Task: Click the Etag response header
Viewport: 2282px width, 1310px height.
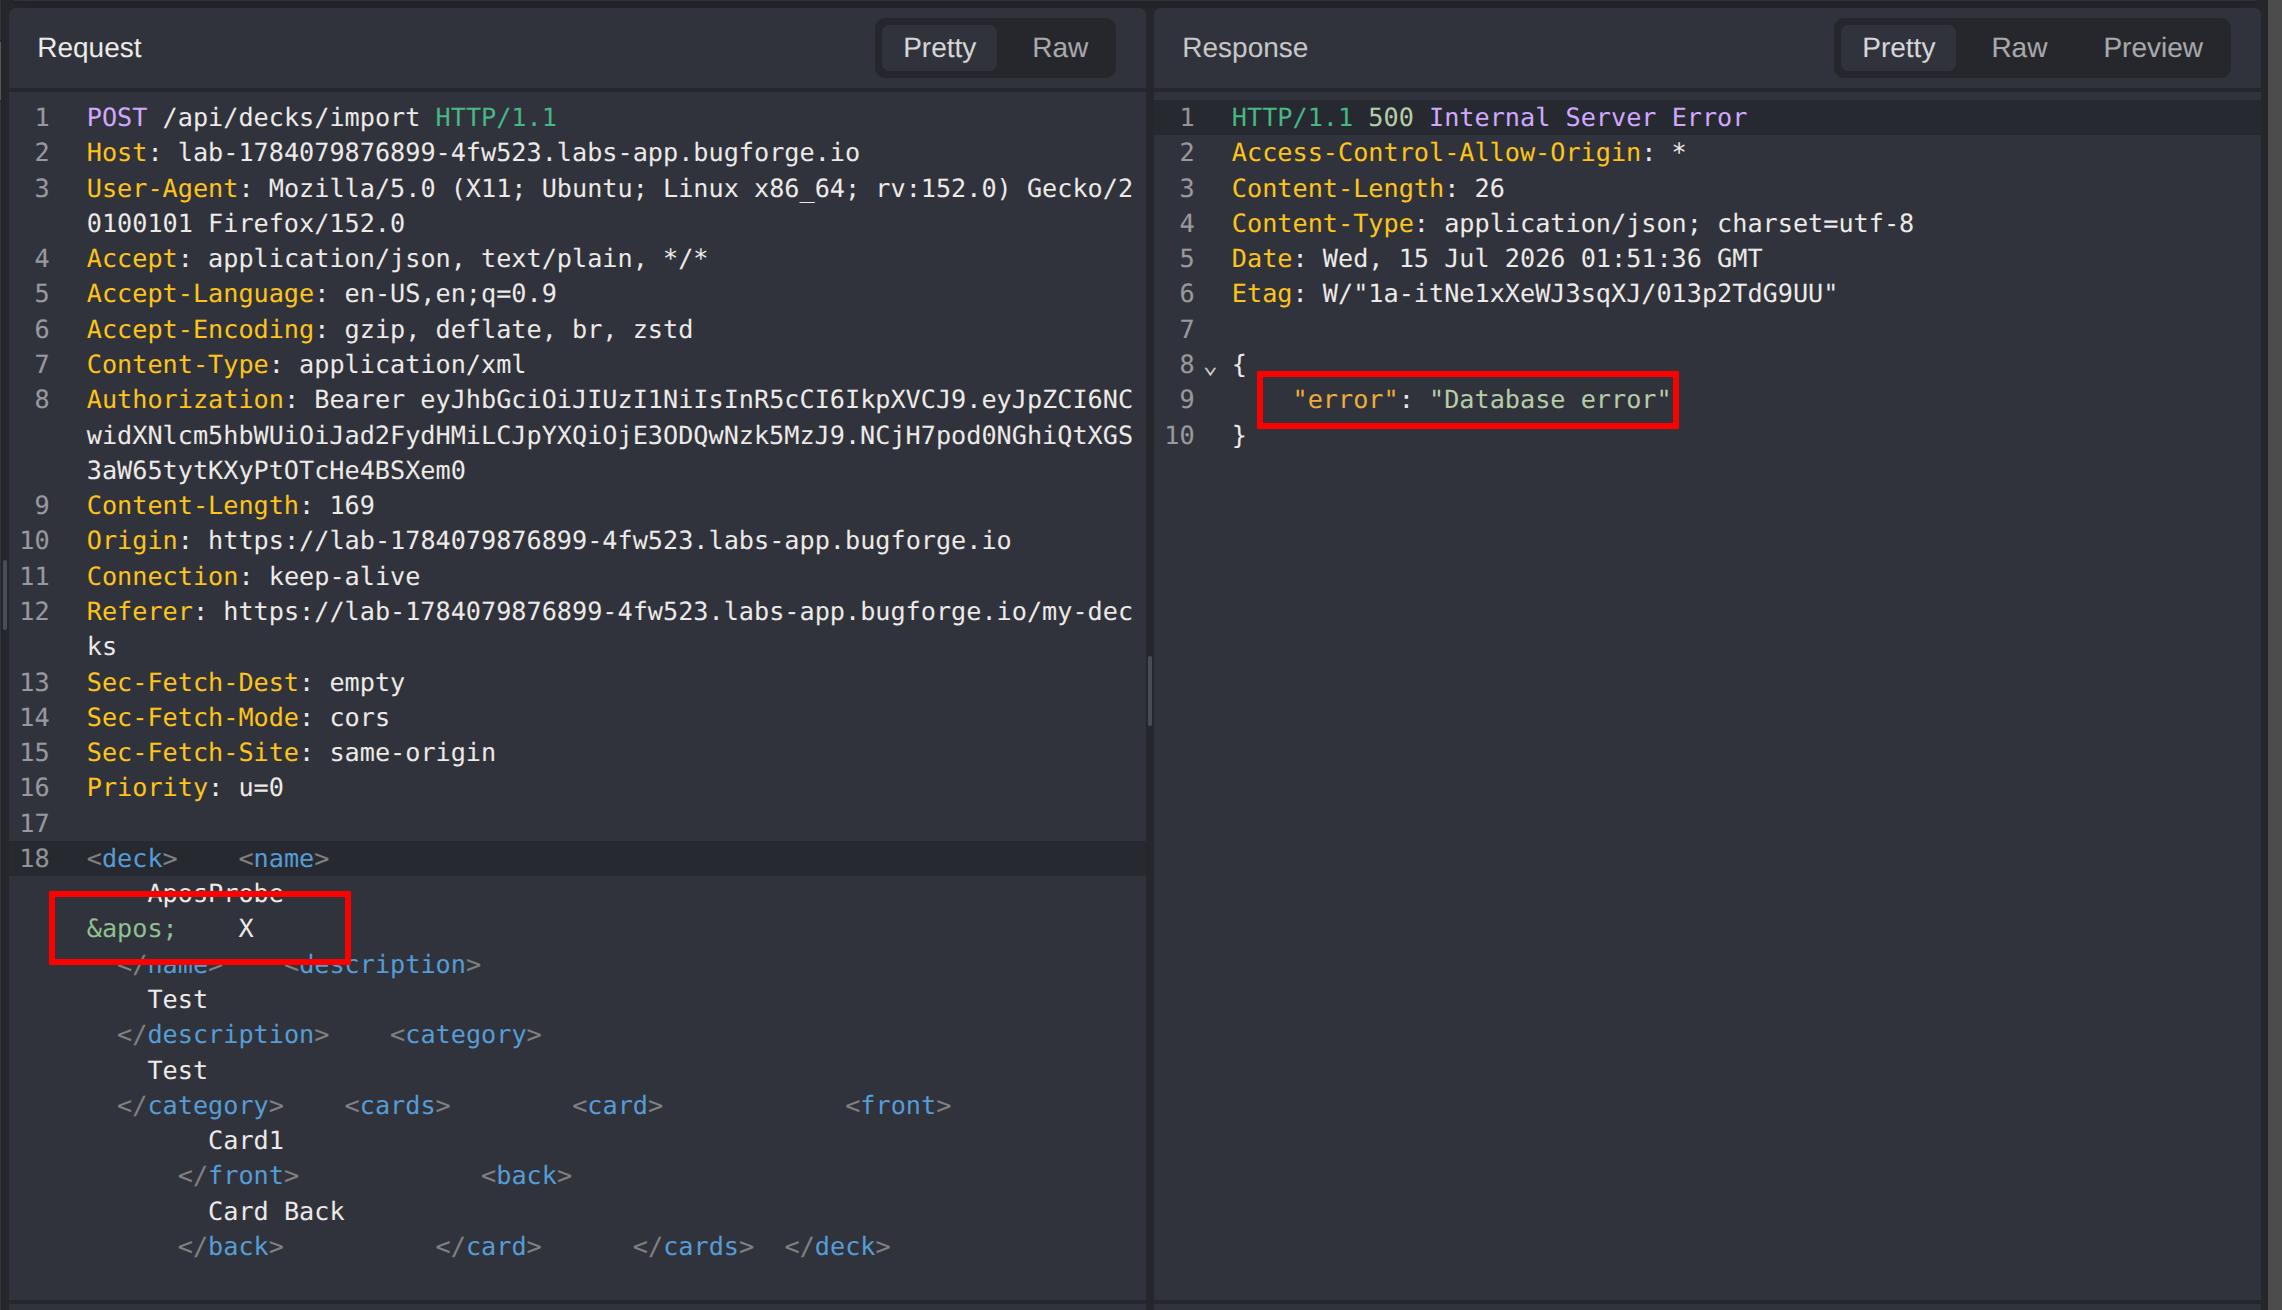Action: pyautogui.click(x=1534, y=294)
